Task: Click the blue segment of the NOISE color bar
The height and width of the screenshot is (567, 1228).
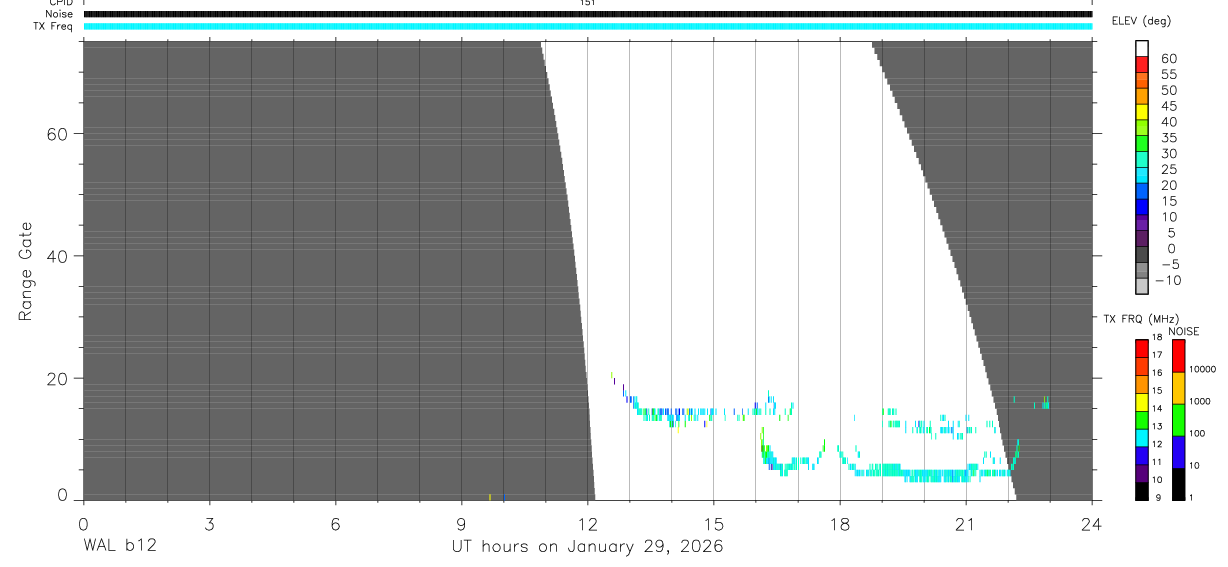Action: [x=1178, y=451]
